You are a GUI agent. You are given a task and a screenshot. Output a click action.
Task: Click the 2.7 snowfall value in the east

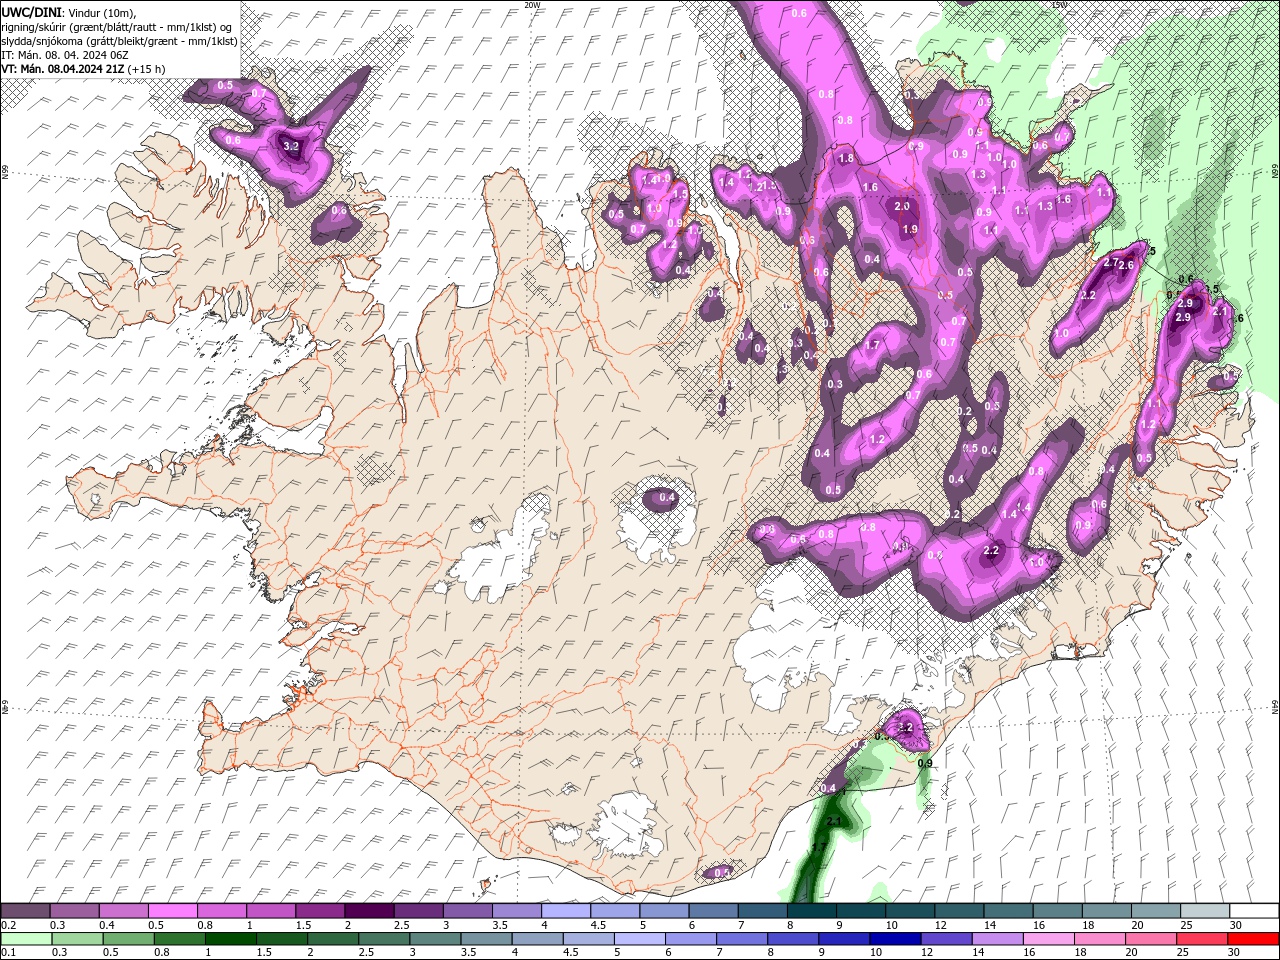[x=1111, y=262]
